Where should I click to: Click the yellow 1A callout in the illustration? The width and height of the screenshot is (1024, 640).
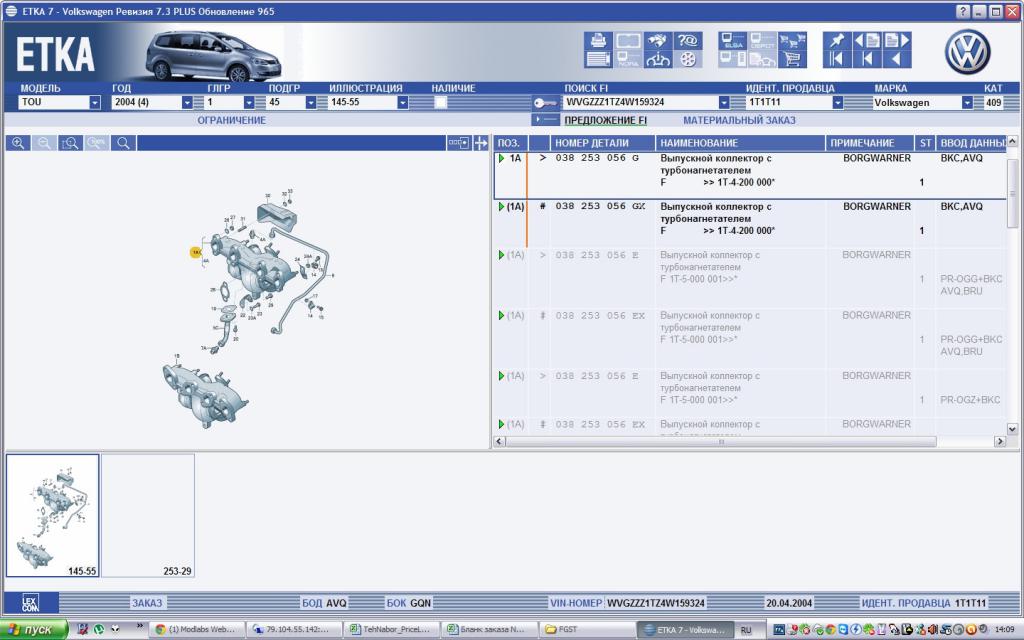tap(196, 251)
